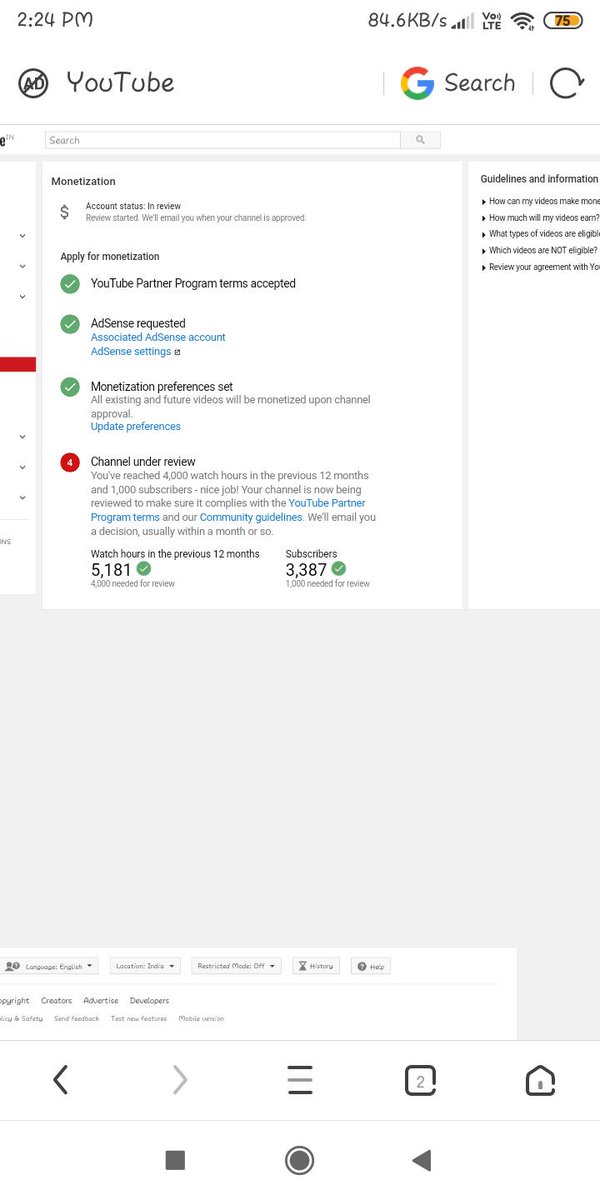Expand "What types of videos are eligible"

[x=540, y=234]
